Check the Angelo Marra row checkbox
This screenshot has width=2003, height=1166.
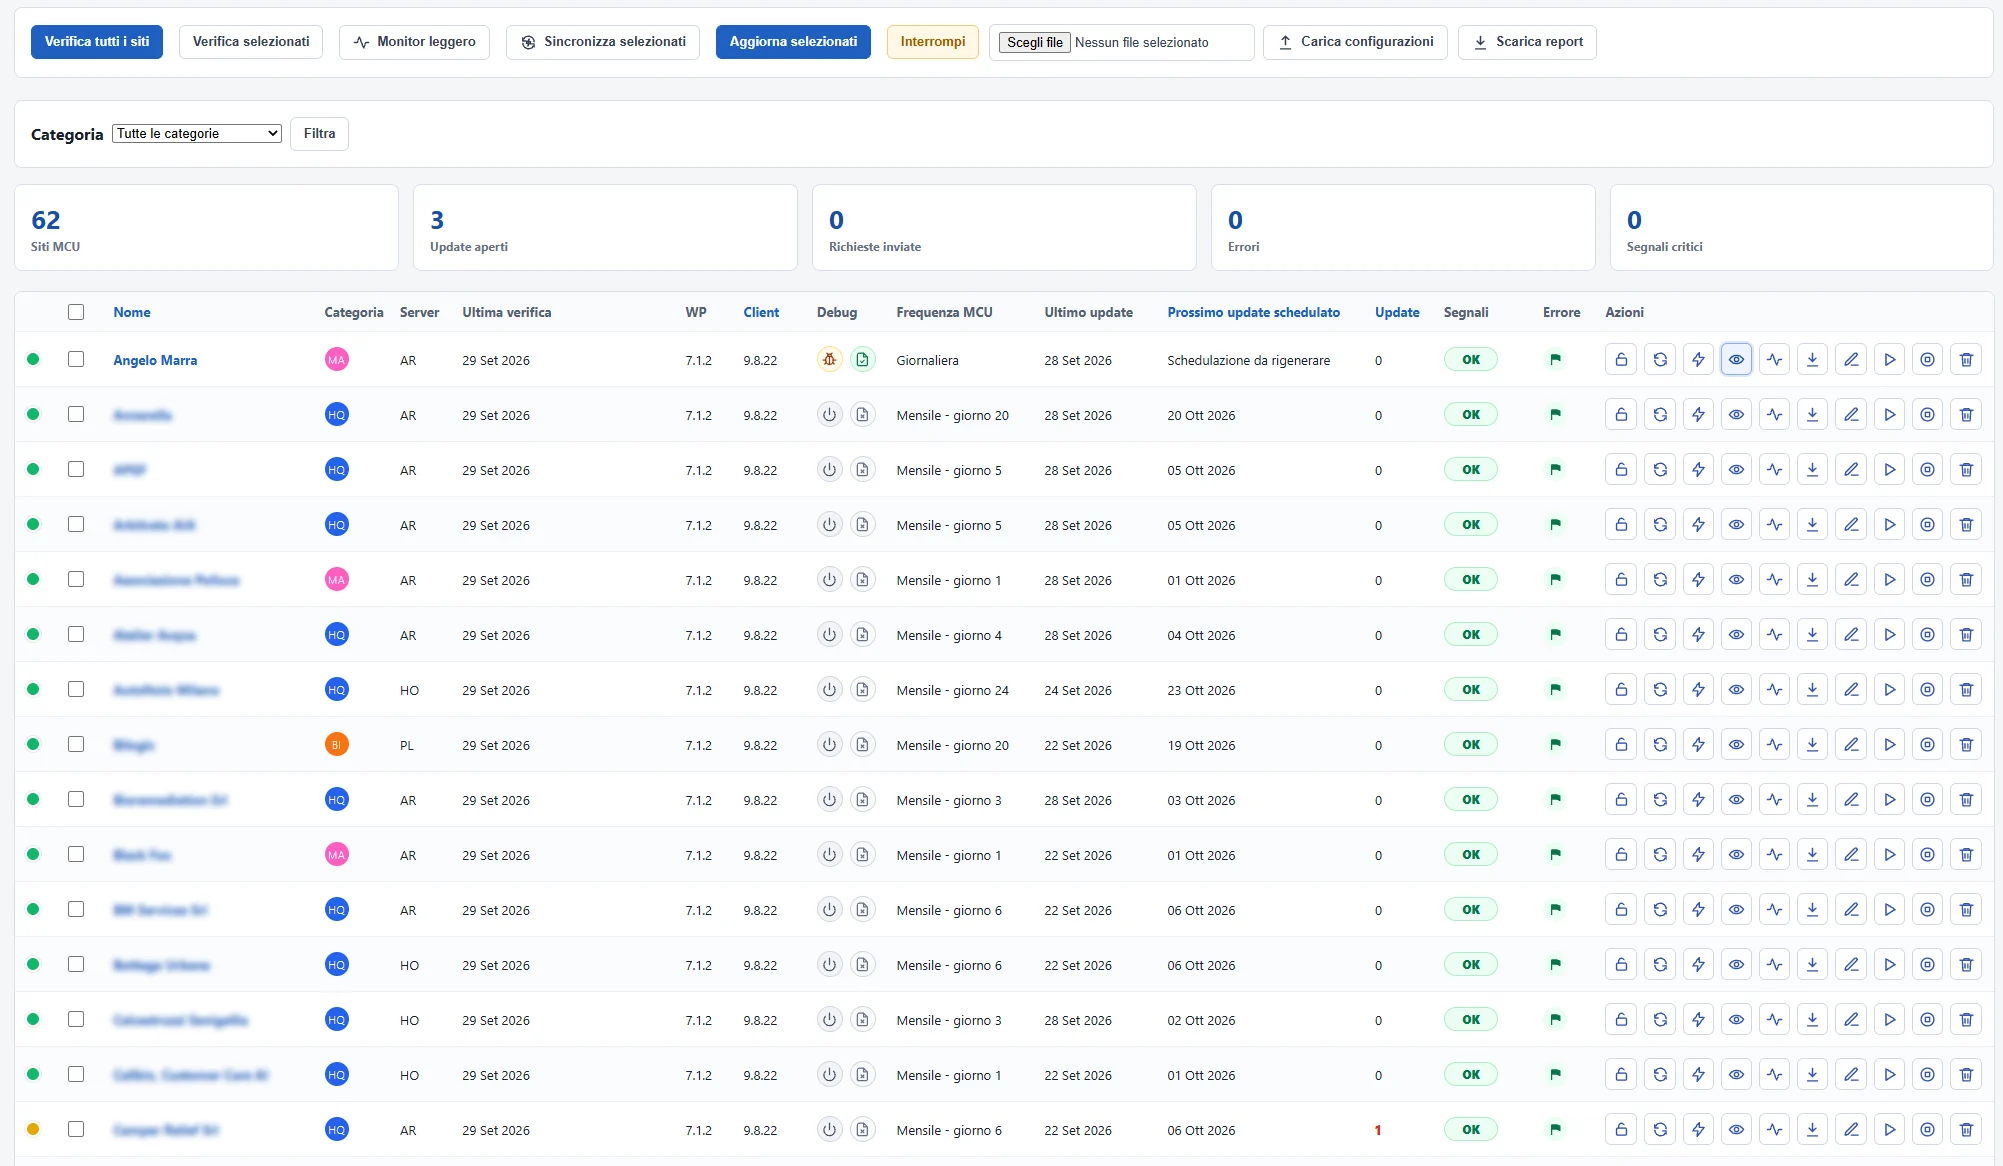[76, 359]
